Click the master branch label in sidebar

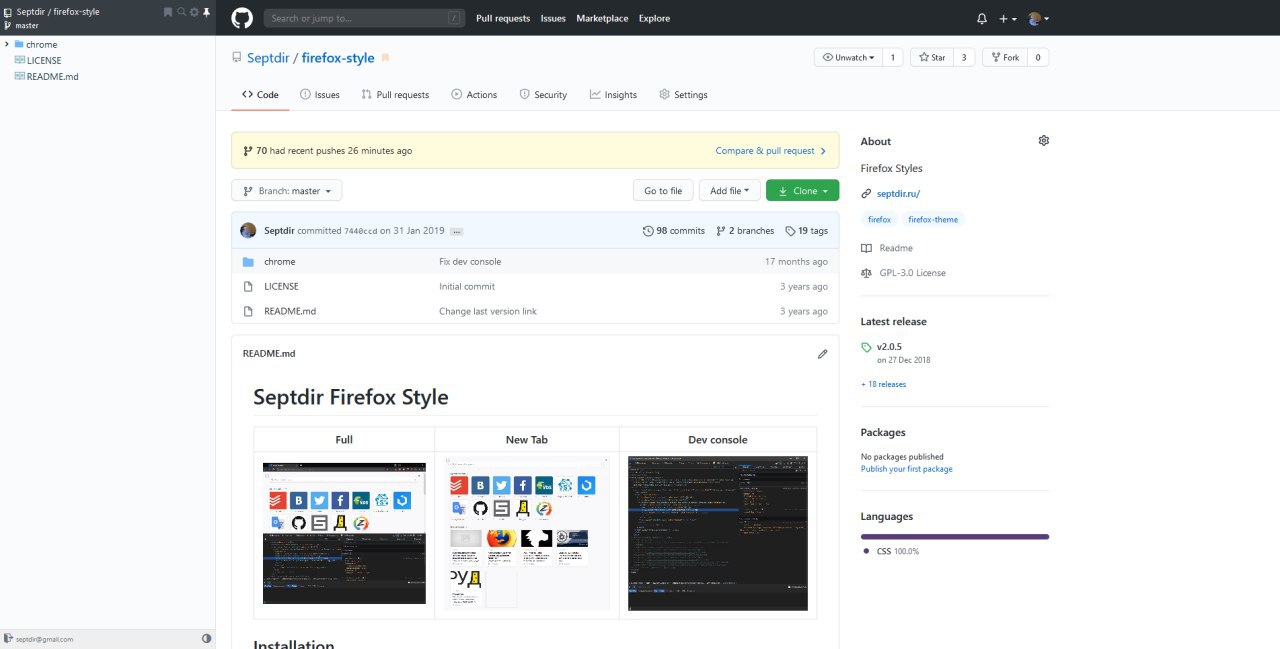click(27, 25)
